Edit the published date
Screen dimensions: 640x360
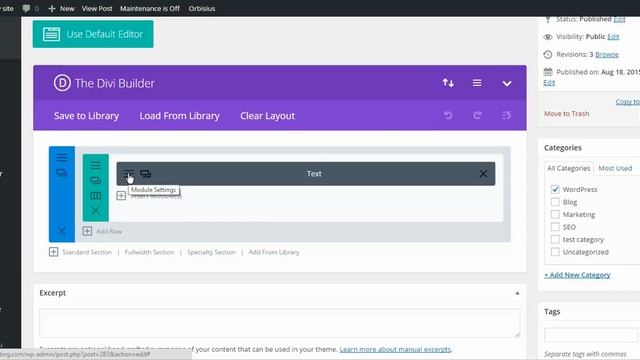pos(549,82)
